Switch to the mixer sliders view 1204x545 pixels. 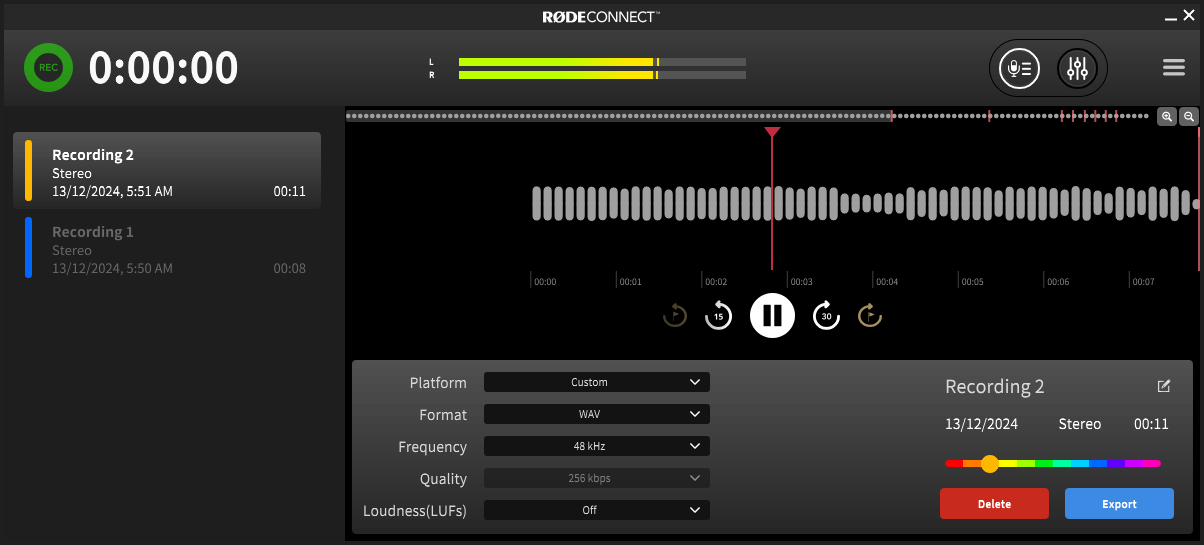pyautogui.click(x=1077, y=68)
